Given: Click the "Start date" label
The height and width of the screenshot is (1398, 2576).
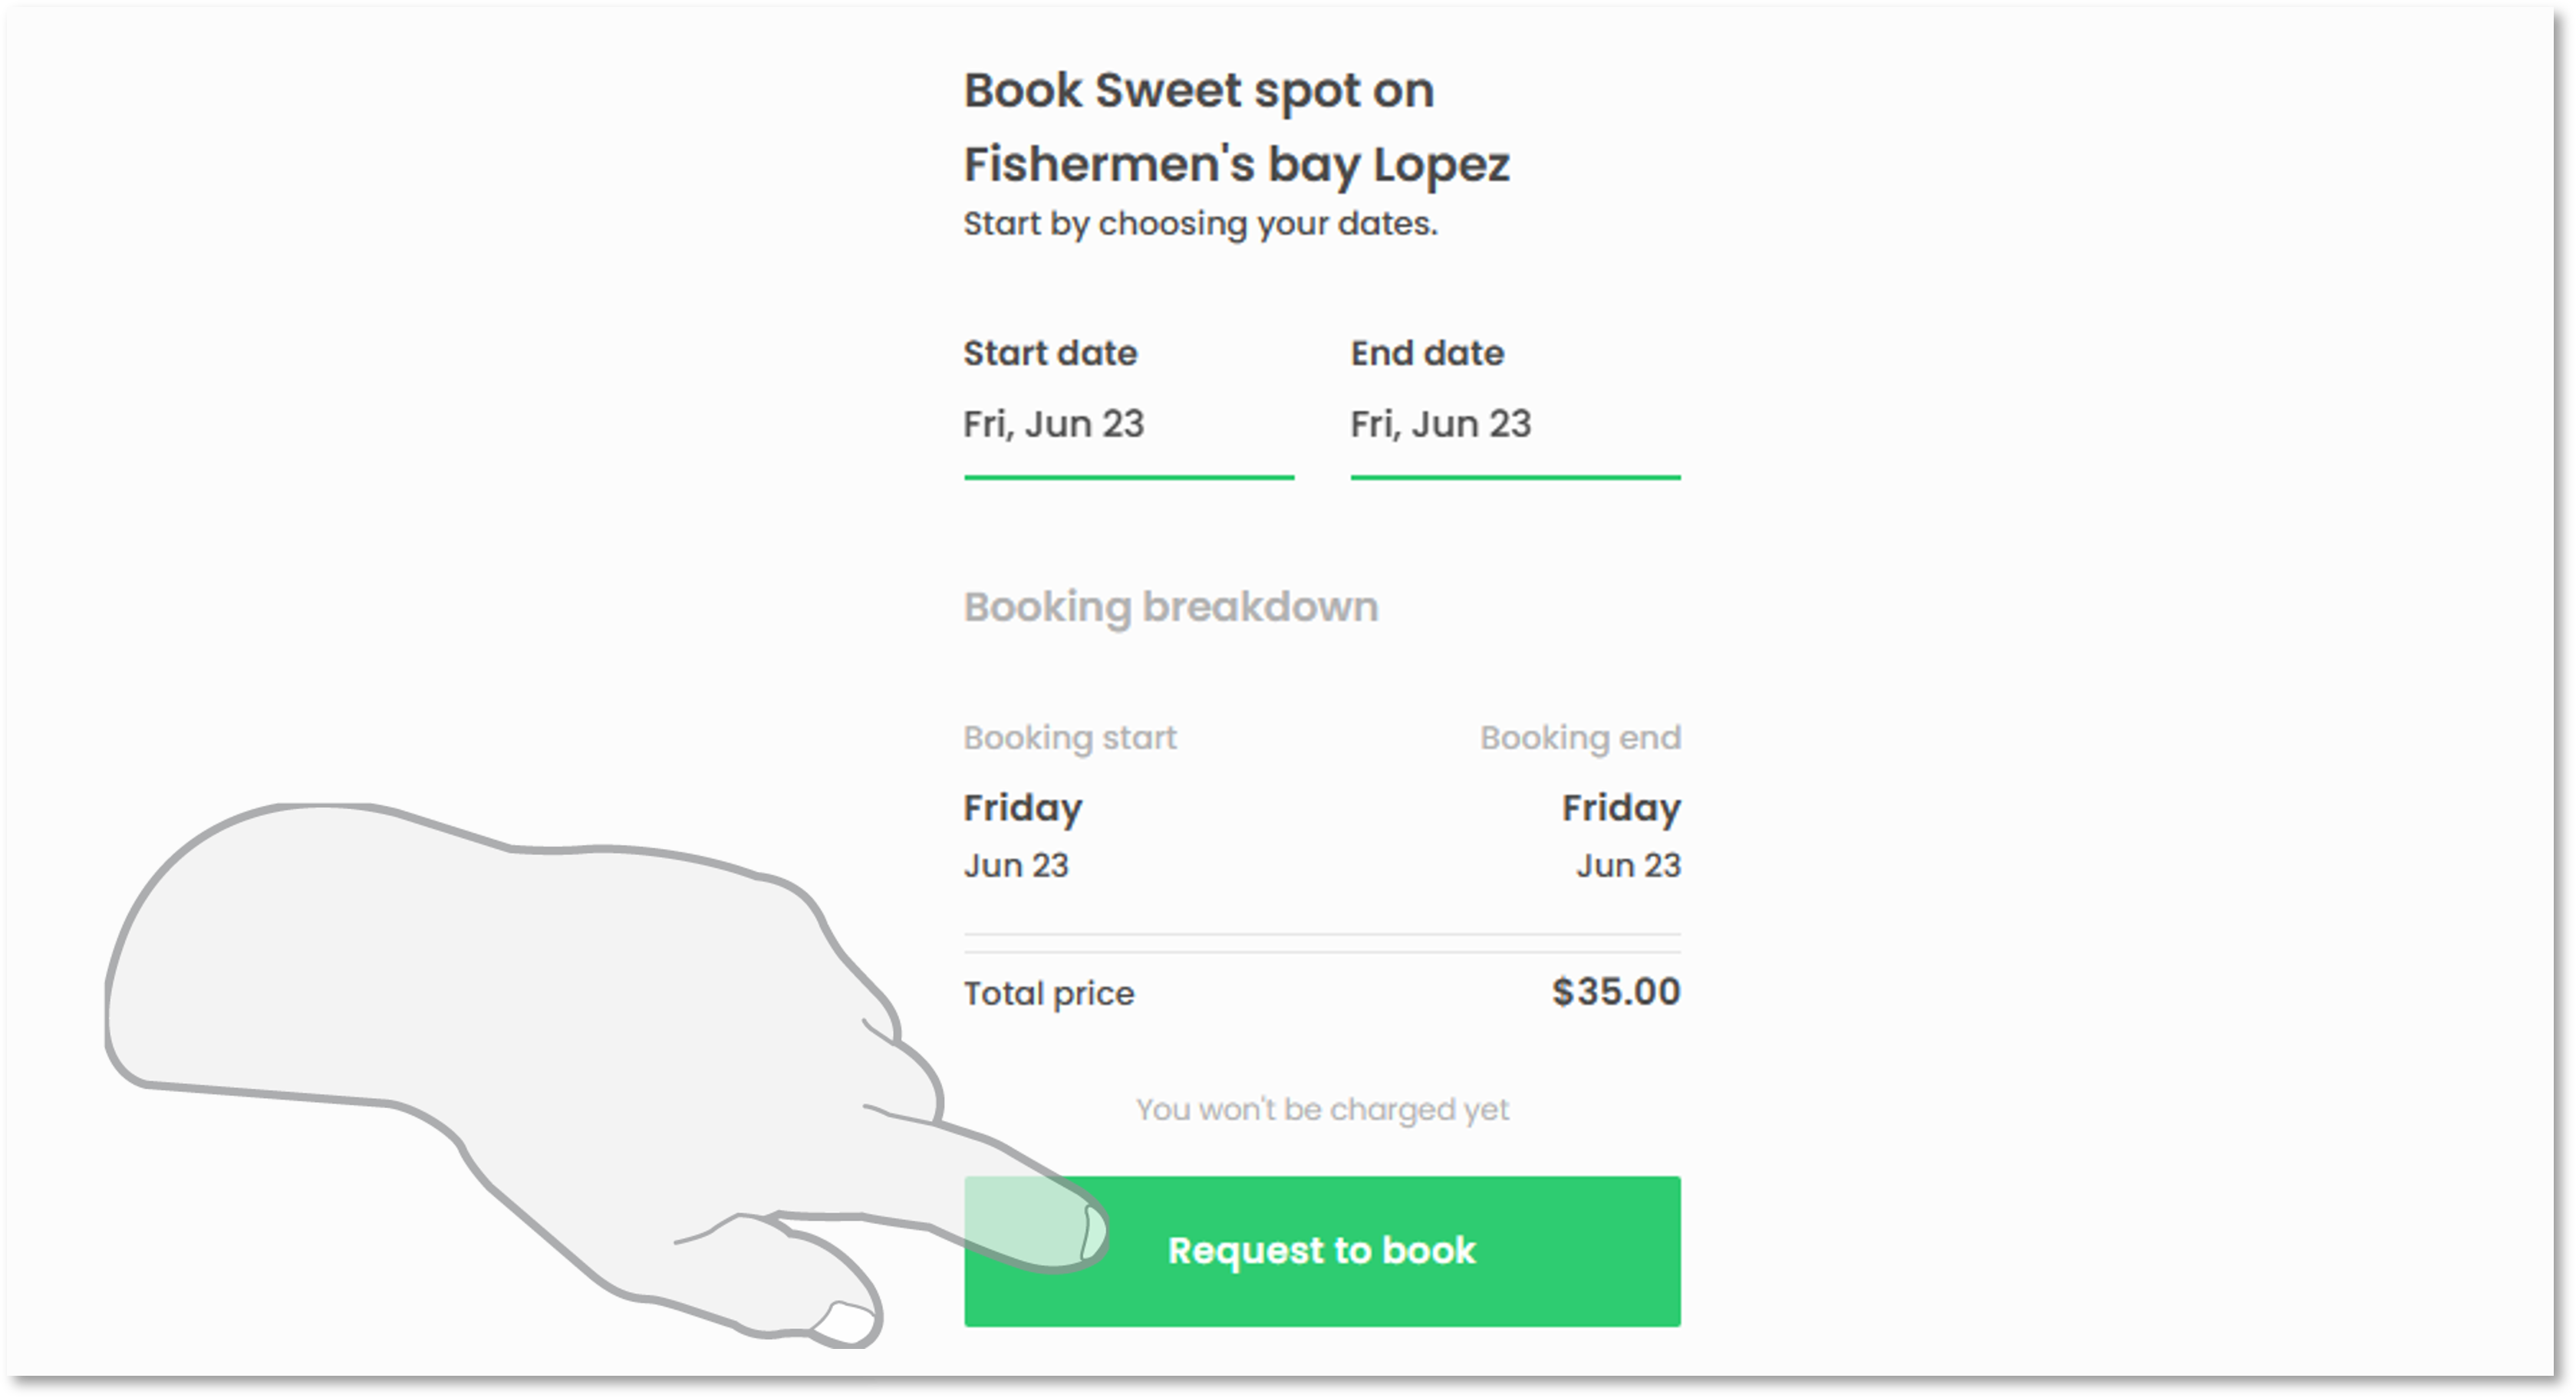Looking at the screenshot, I should tap(1050, 353).
